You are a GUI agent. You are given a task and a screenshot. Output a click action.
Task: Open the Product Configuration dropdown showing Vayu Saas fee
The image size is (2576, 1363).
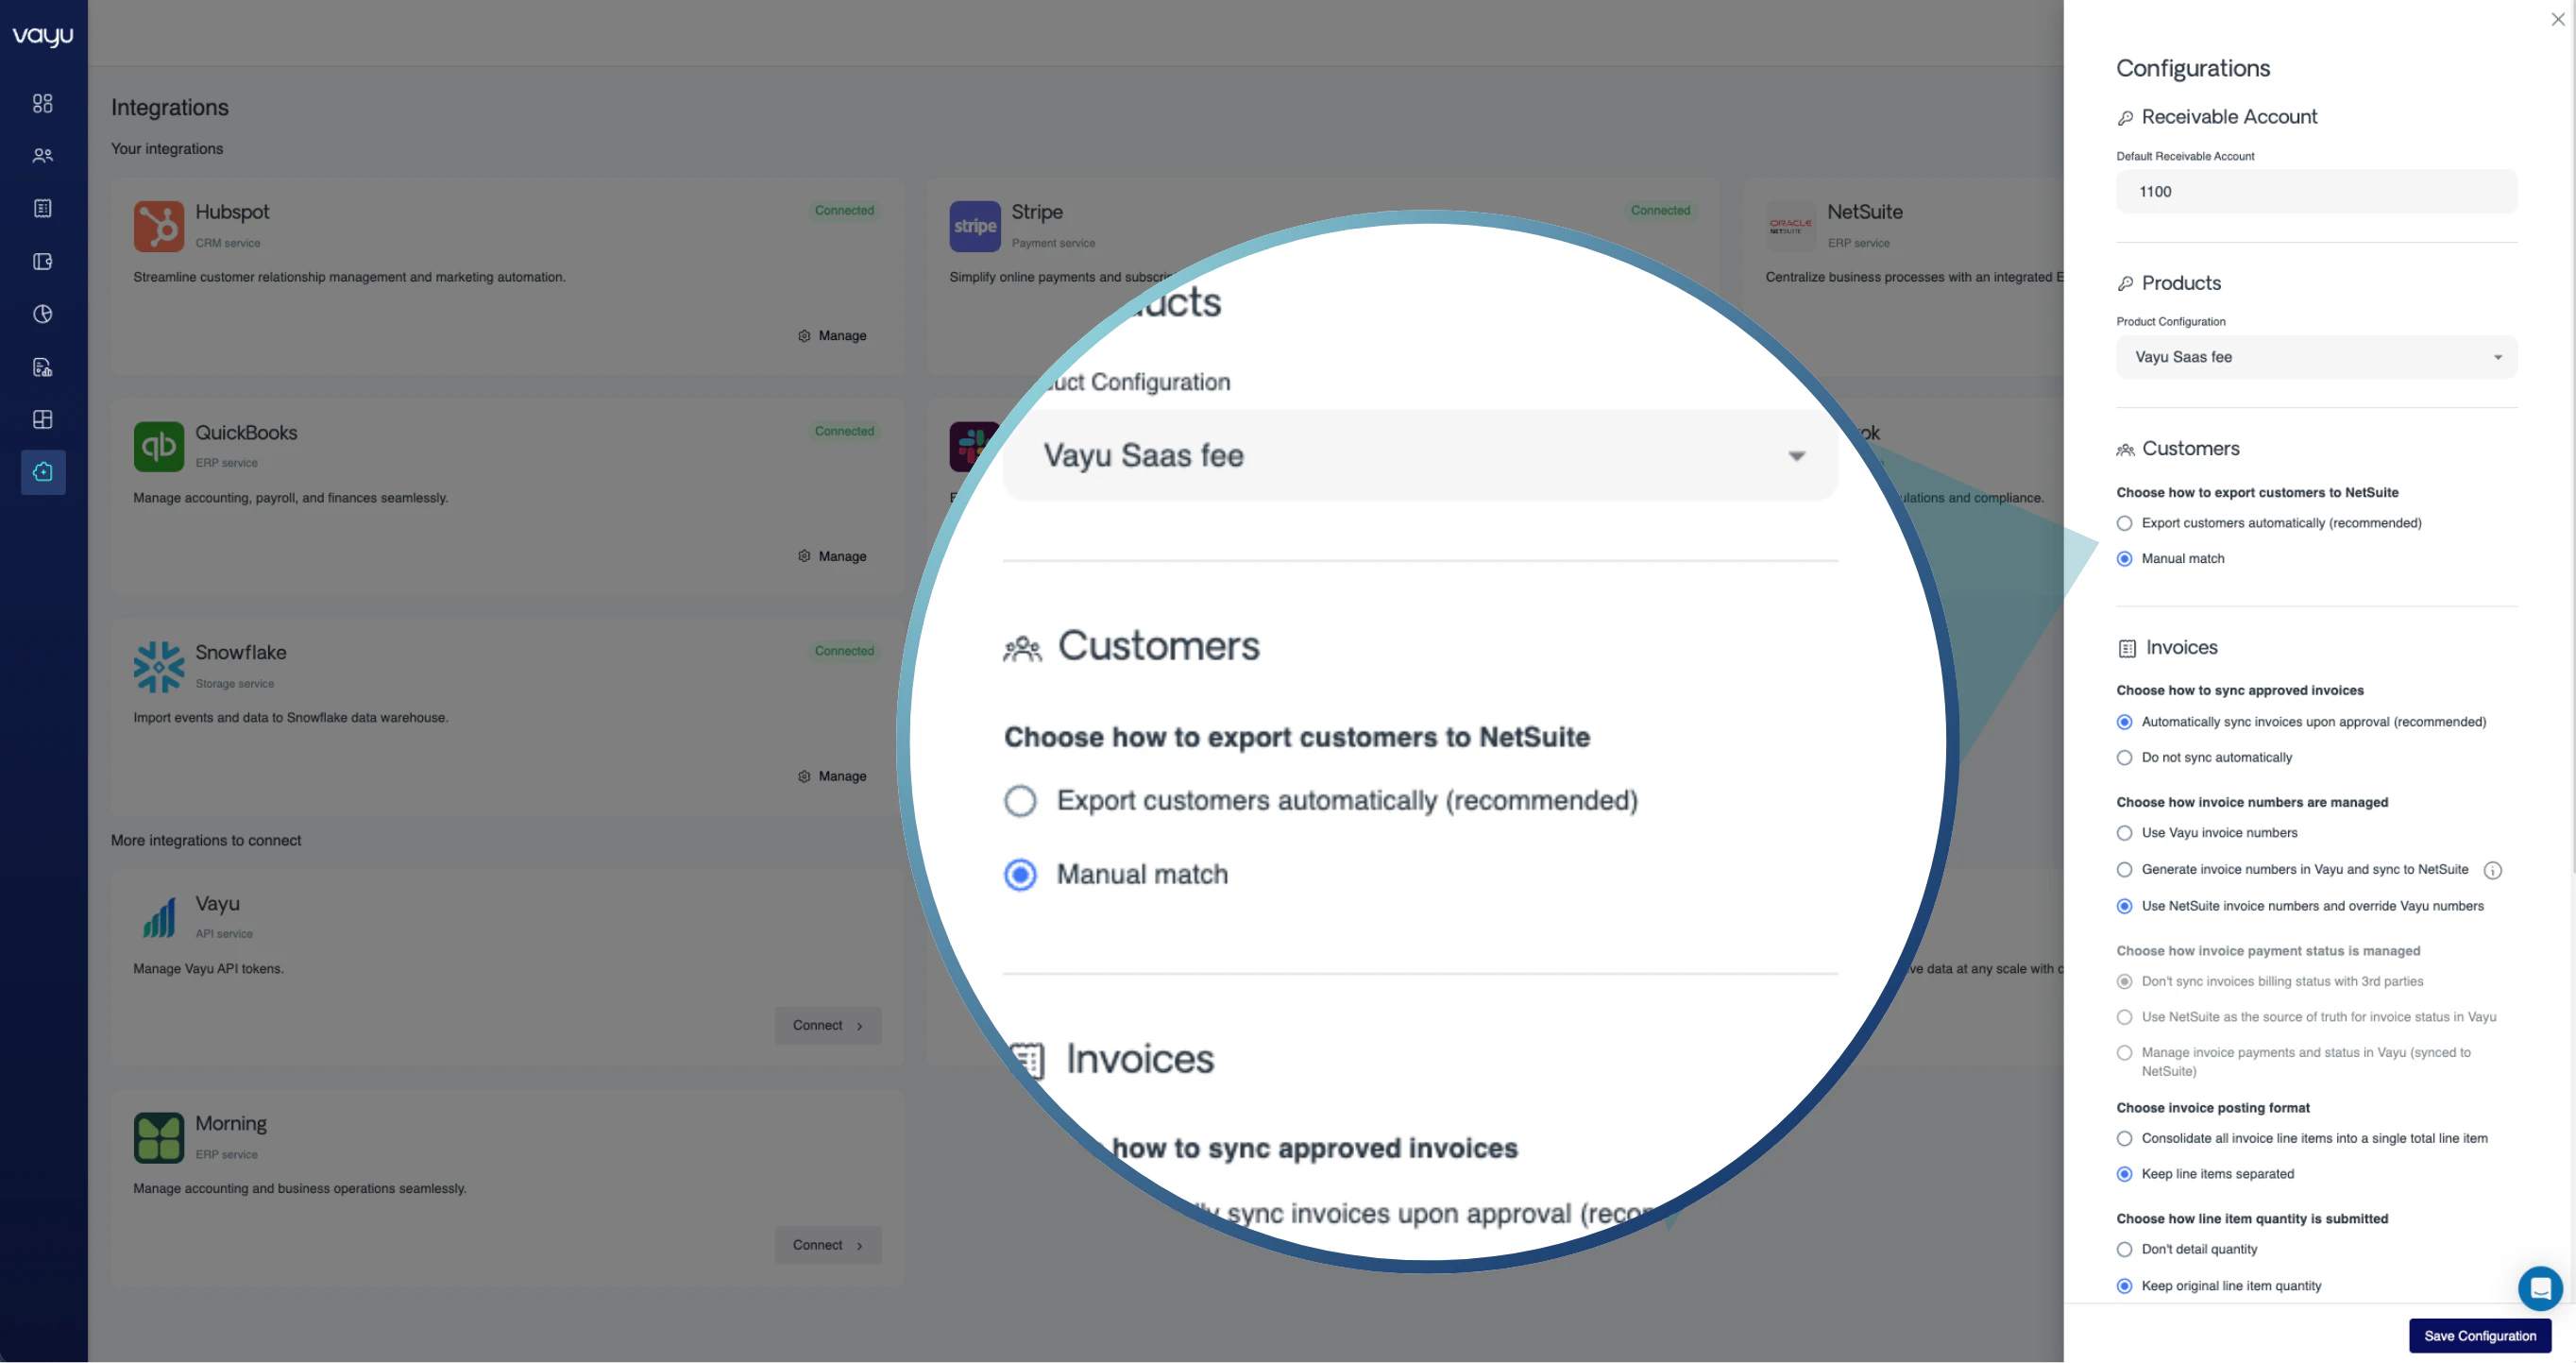coord(2316,357)
